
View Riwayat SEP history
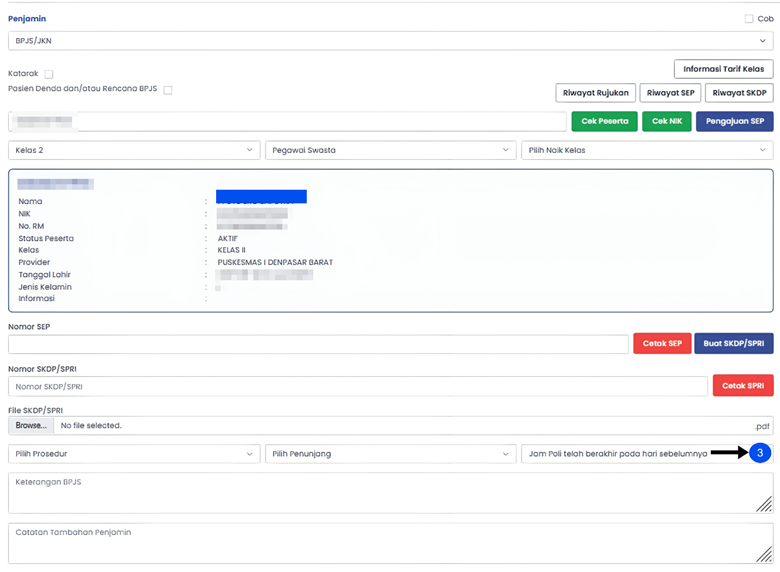click(x=670, y=93)
